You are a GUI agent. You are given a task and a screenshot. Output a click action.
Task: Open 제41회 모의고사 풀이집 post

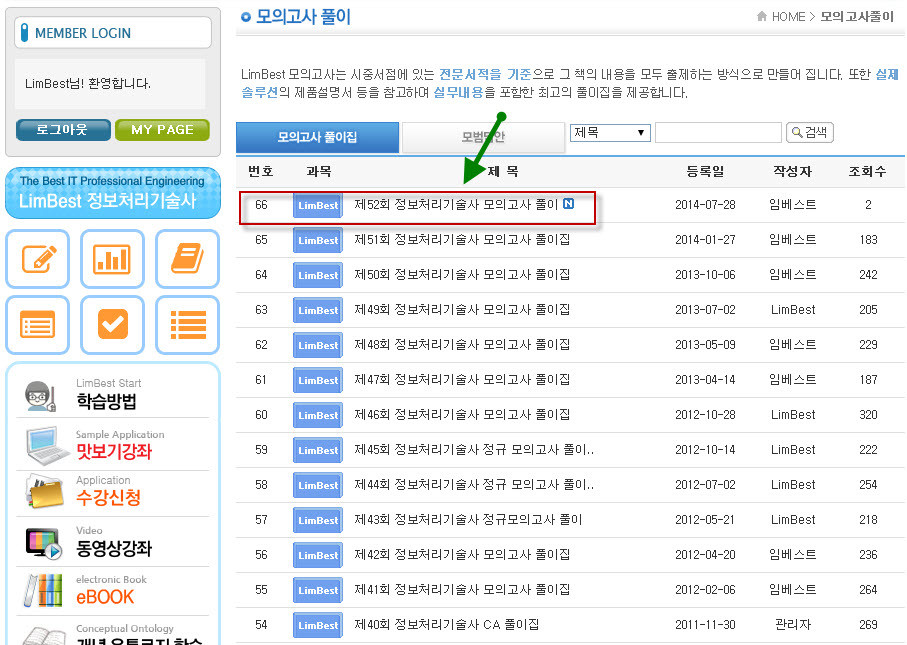(x=462, y=589)
